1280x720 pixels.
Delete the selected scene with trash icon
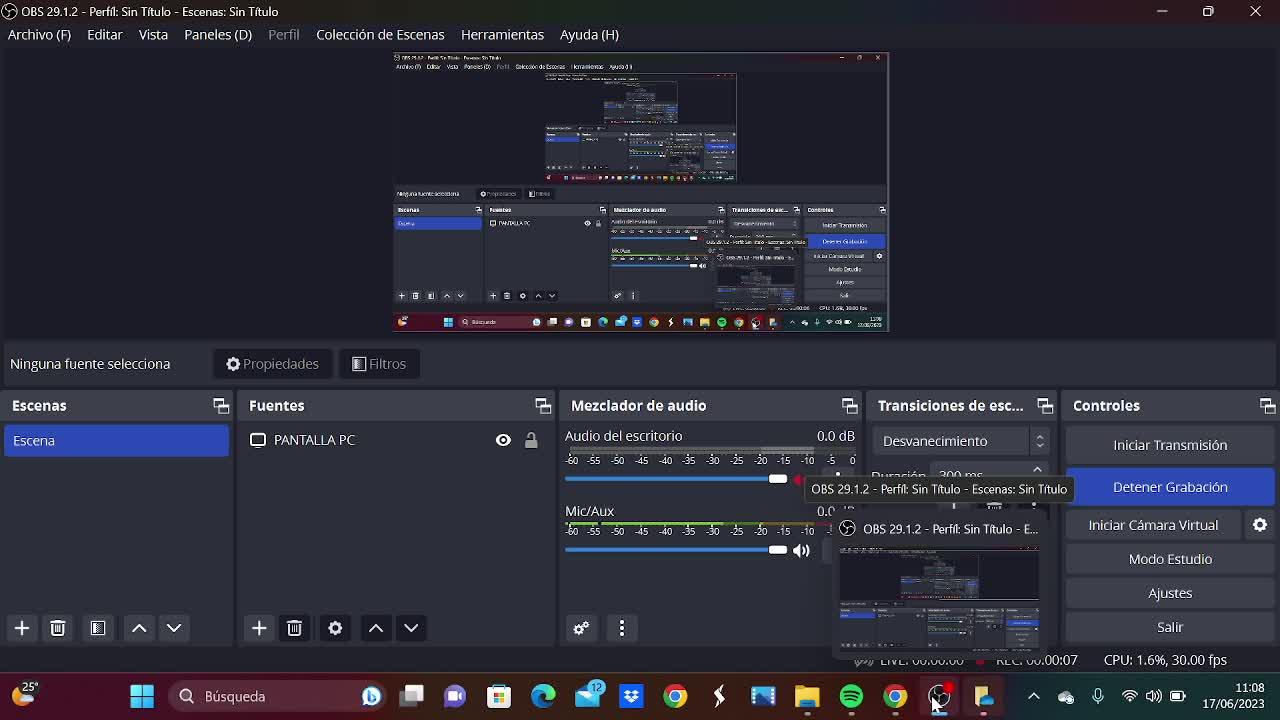click(x=58, y=628)
